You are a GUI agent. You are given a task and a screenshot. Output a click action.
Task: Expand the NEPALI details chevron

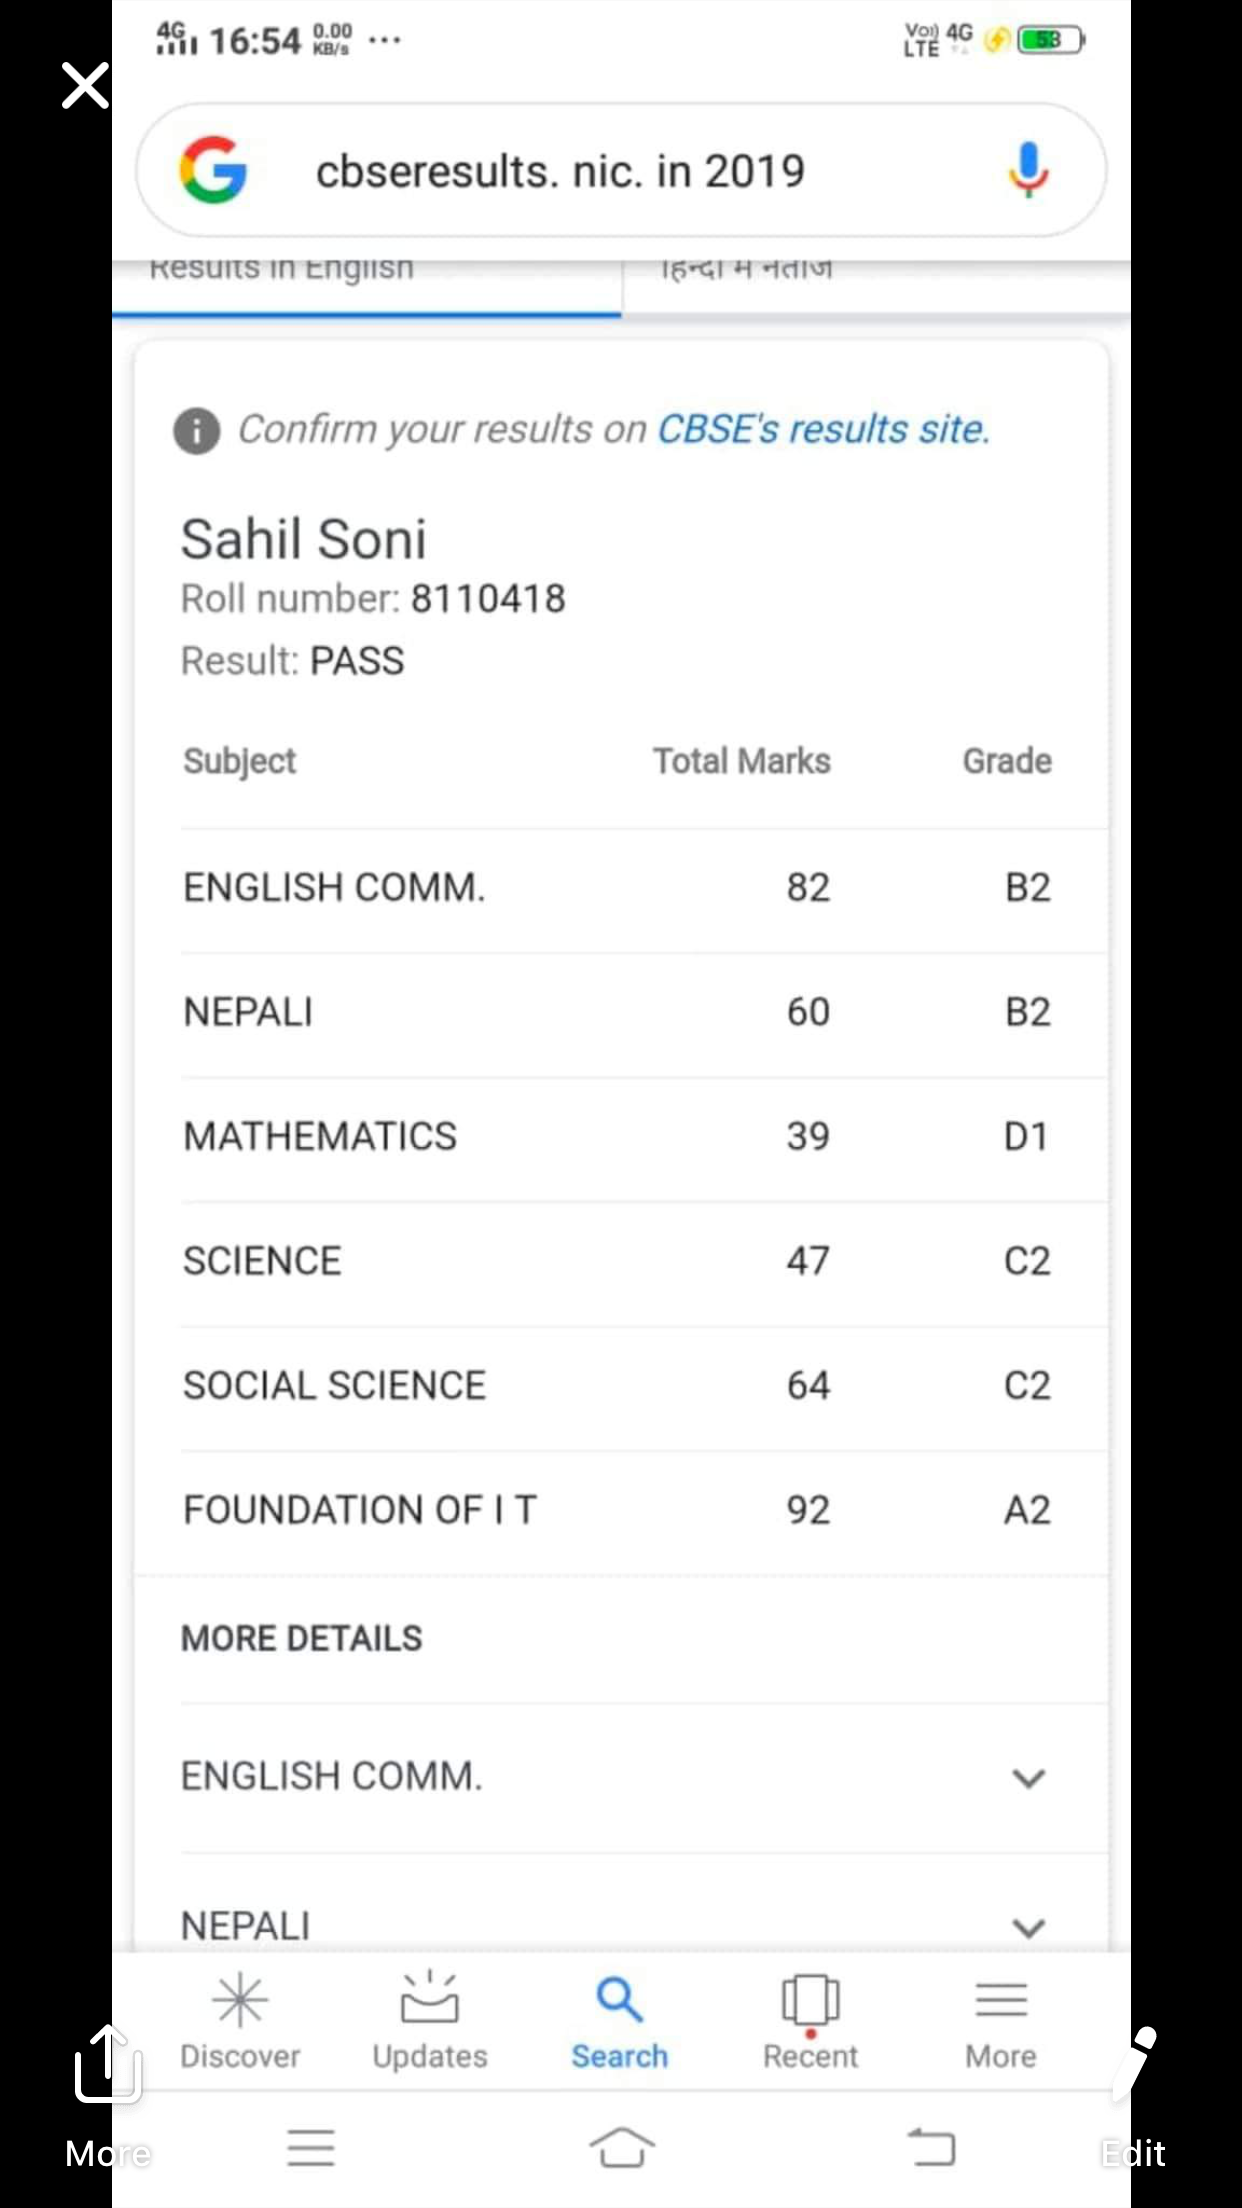[x=1028, y=1927]
